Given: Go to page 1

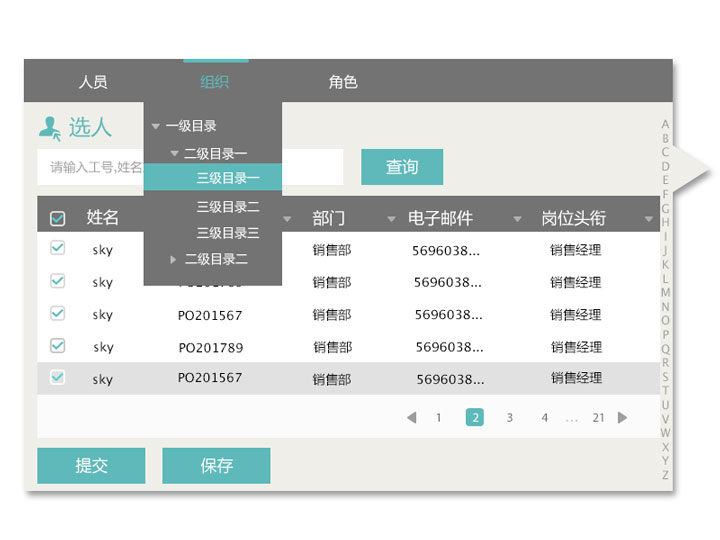Looking at the screenshot, I should pos(439,418).
